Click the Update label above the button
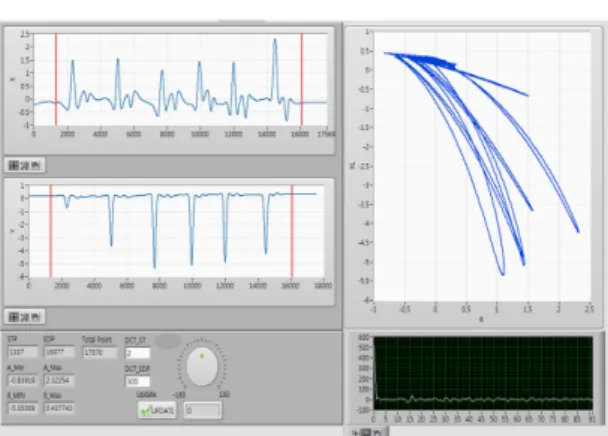This screenshot has width=608, height=436. [147, 394]
